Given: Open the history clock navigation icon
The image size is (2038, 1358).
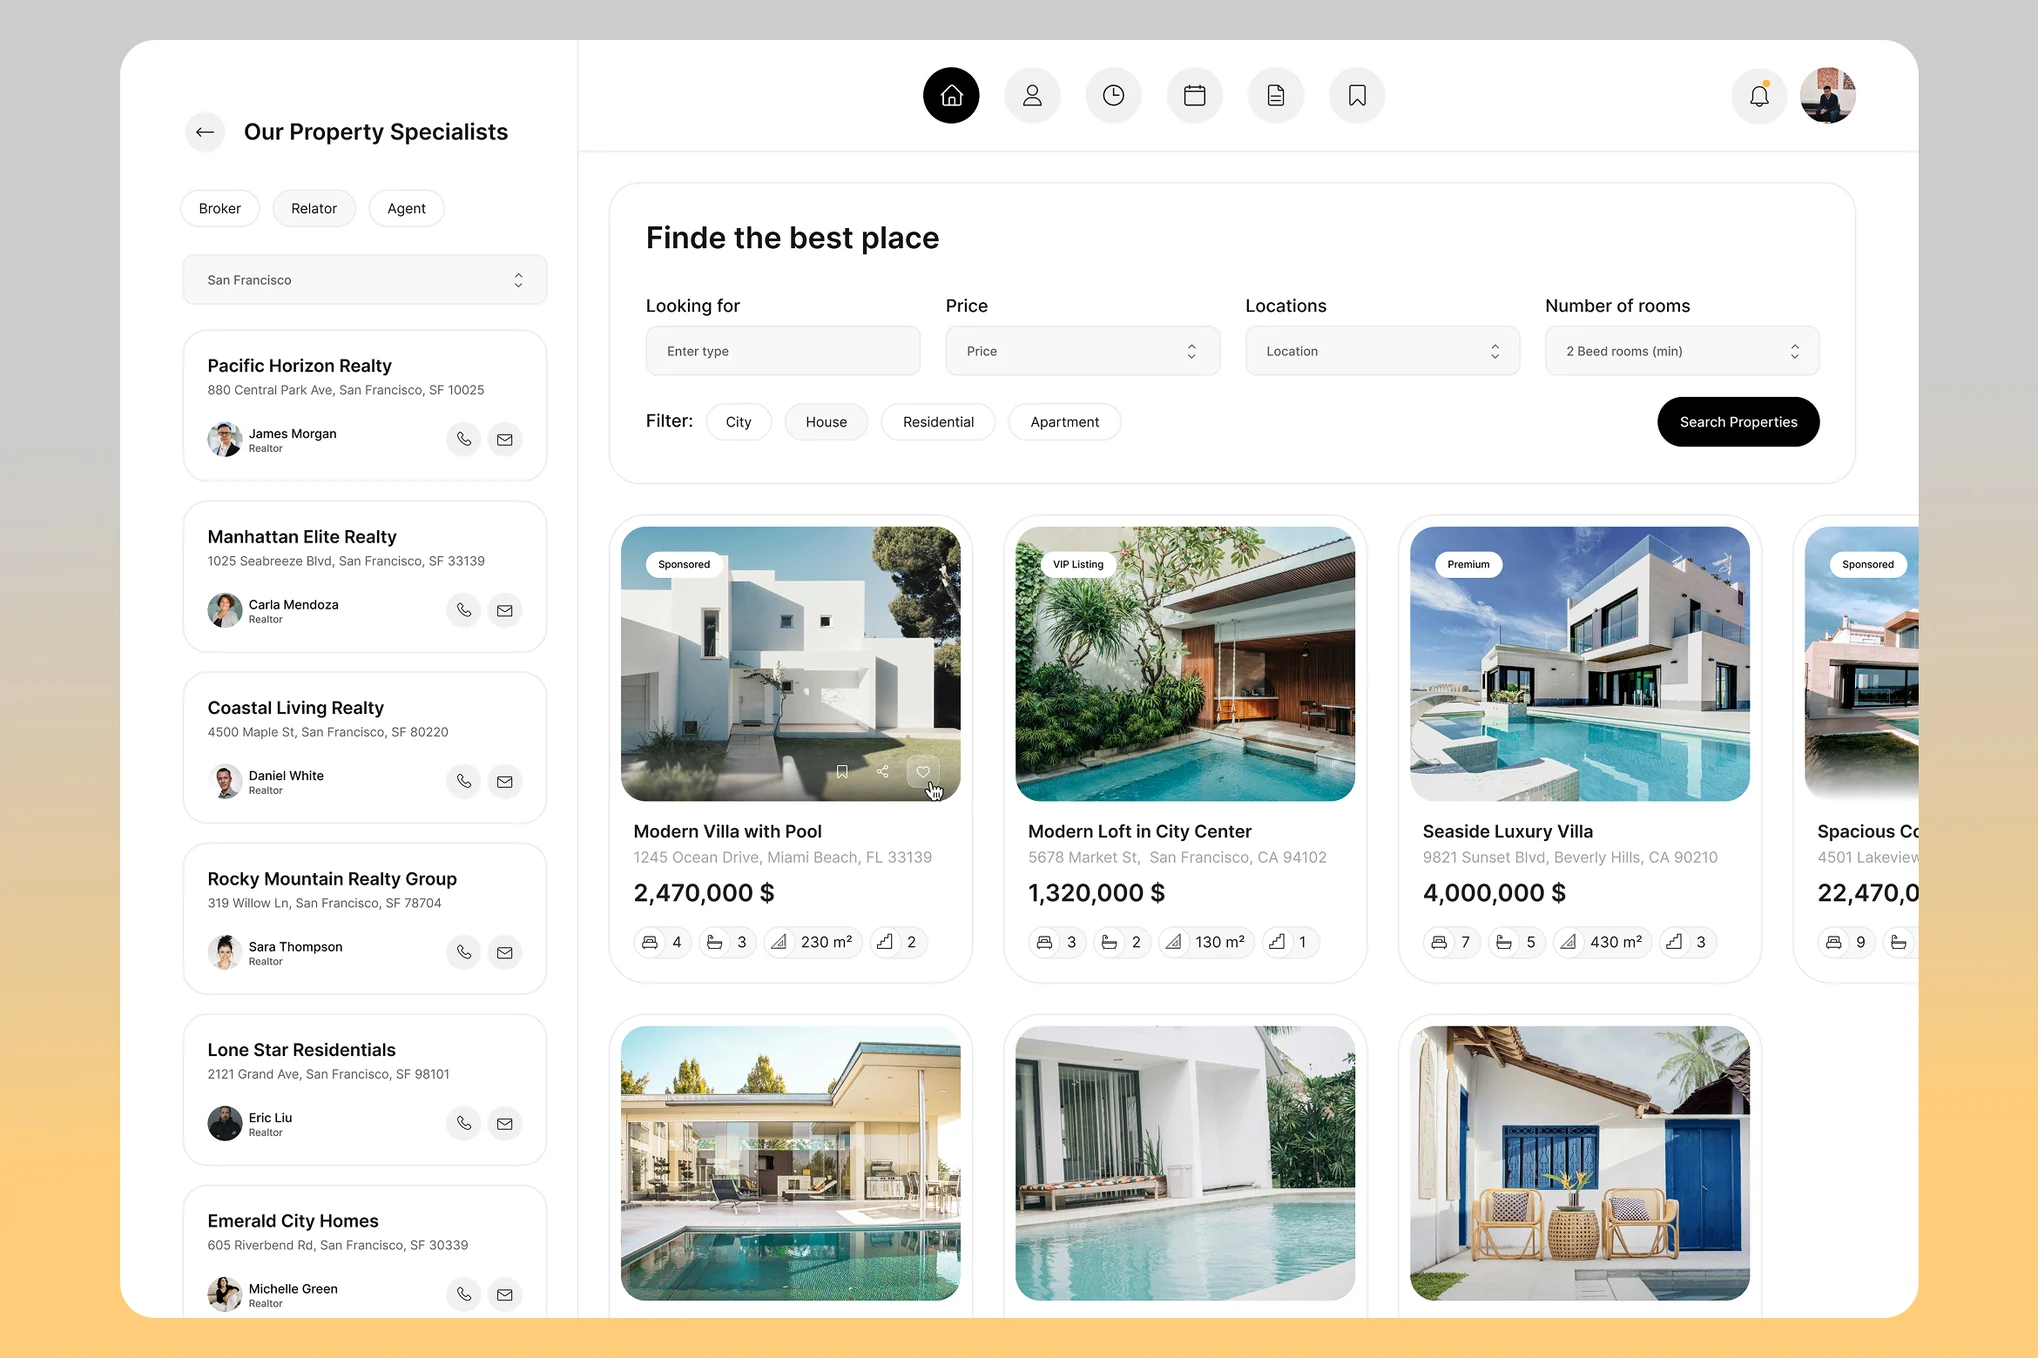Looking at the screenshot, I should click(x=1113, y=96).
